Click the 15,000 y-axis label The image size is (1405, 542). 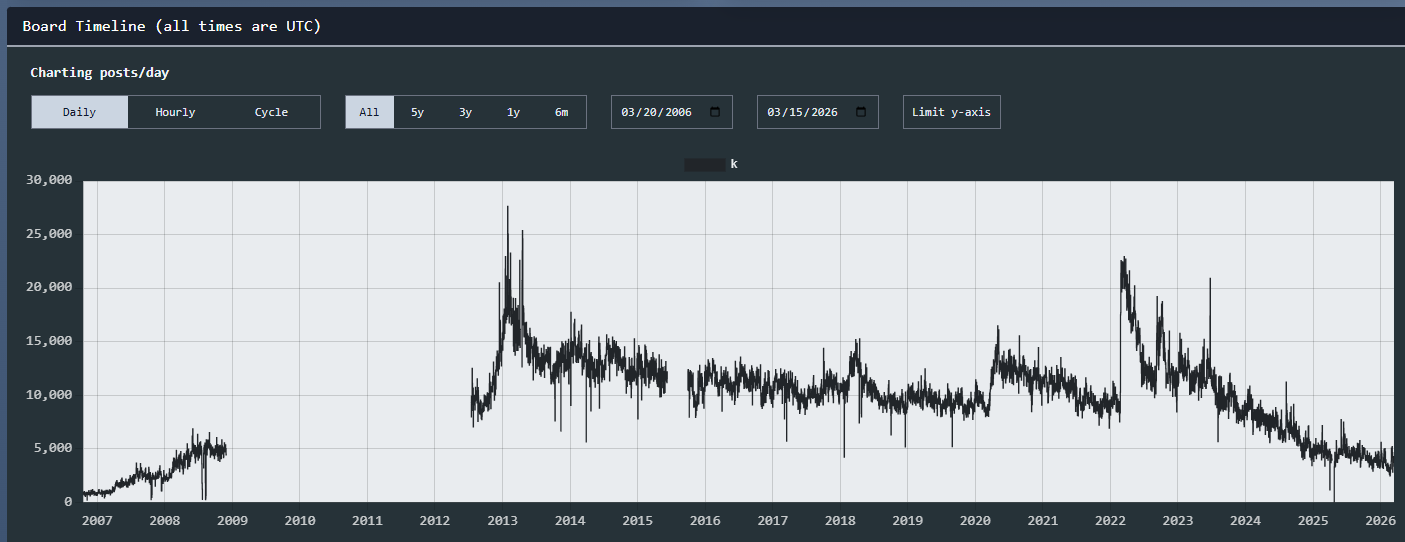48,341
